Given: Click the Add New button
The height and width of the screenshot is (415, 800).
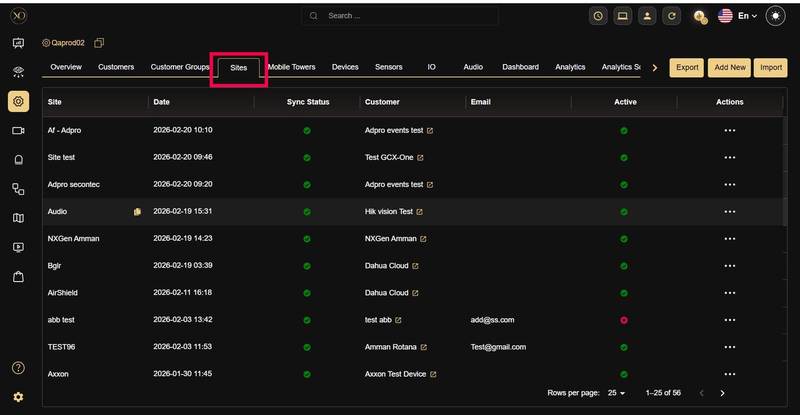Looking at the screenshot, I should point(729,67).
